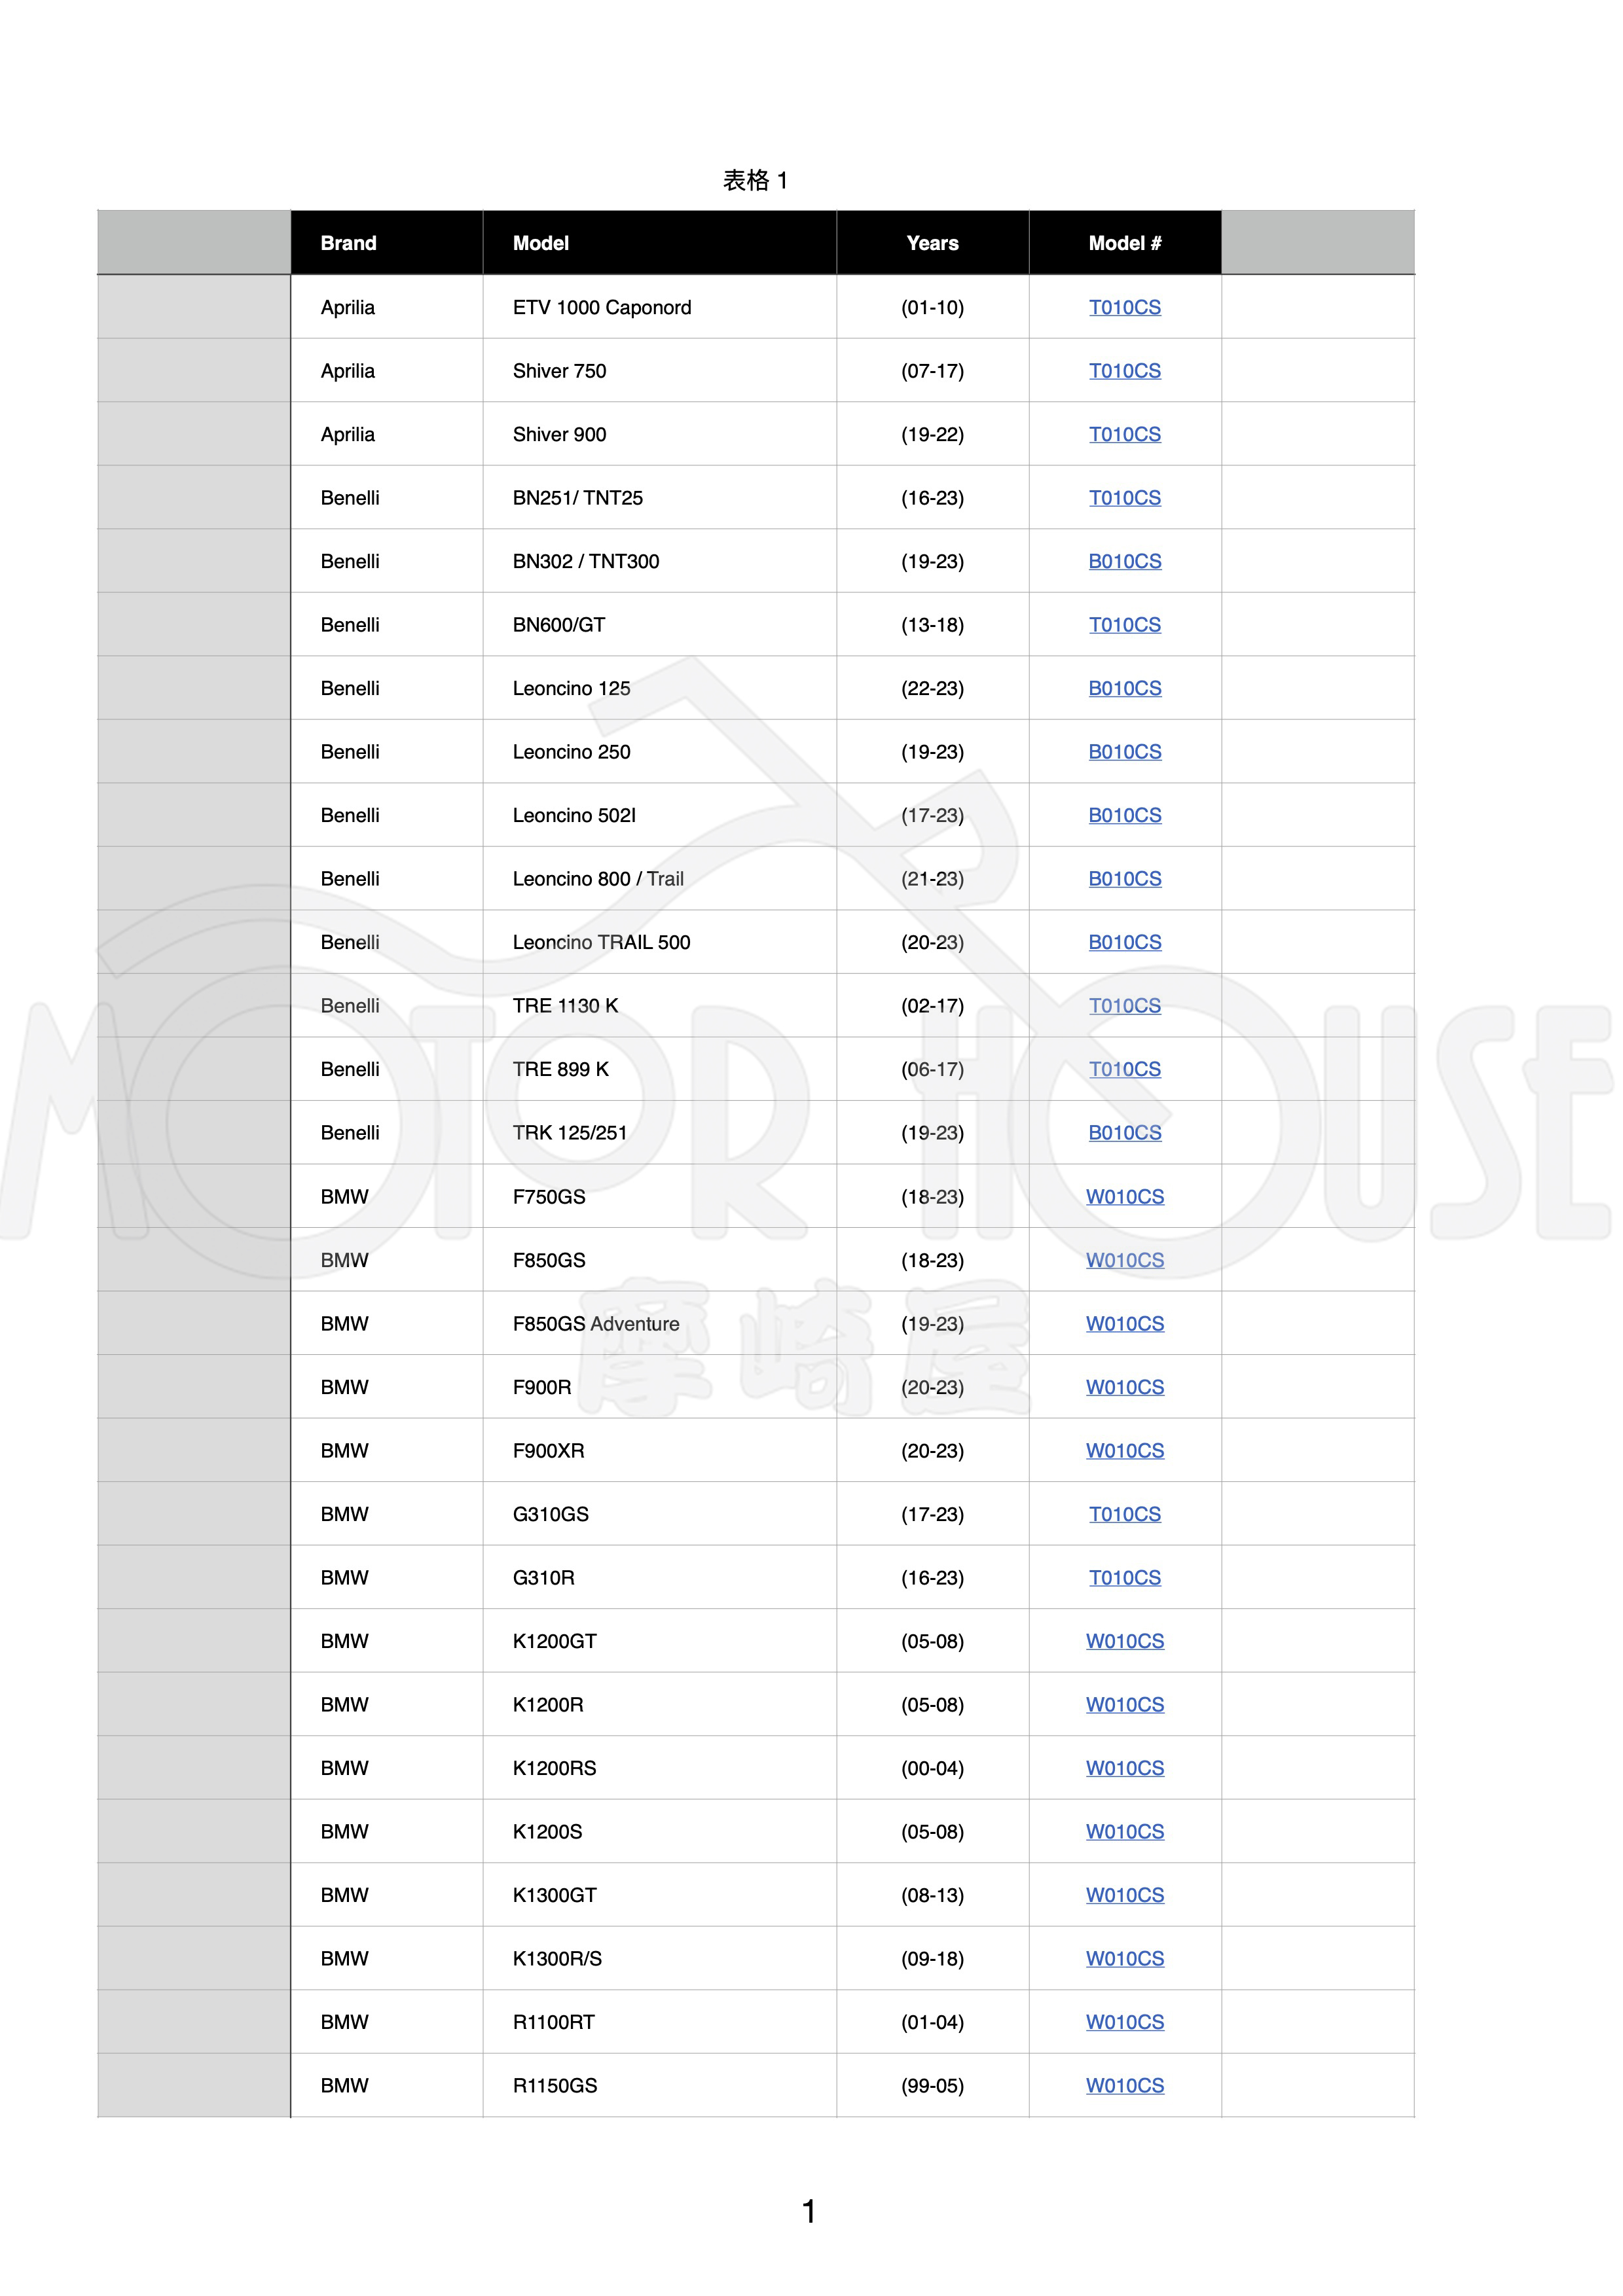Viewport: 1623px width, 2296px height.
Task: Follow the T010CS link for Shiver 900
Action: click(x=1124, y=434)
